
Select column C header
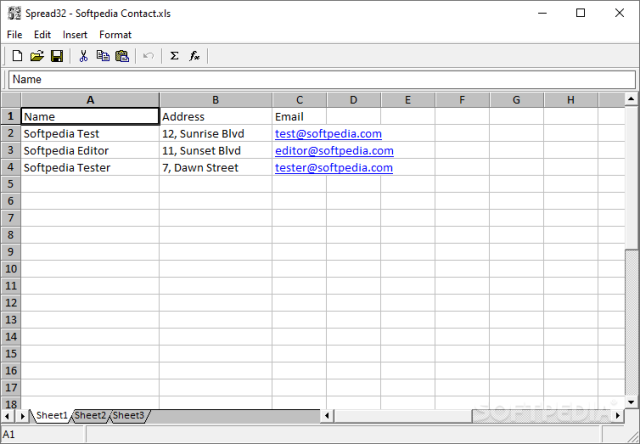(x=299, y=100)
